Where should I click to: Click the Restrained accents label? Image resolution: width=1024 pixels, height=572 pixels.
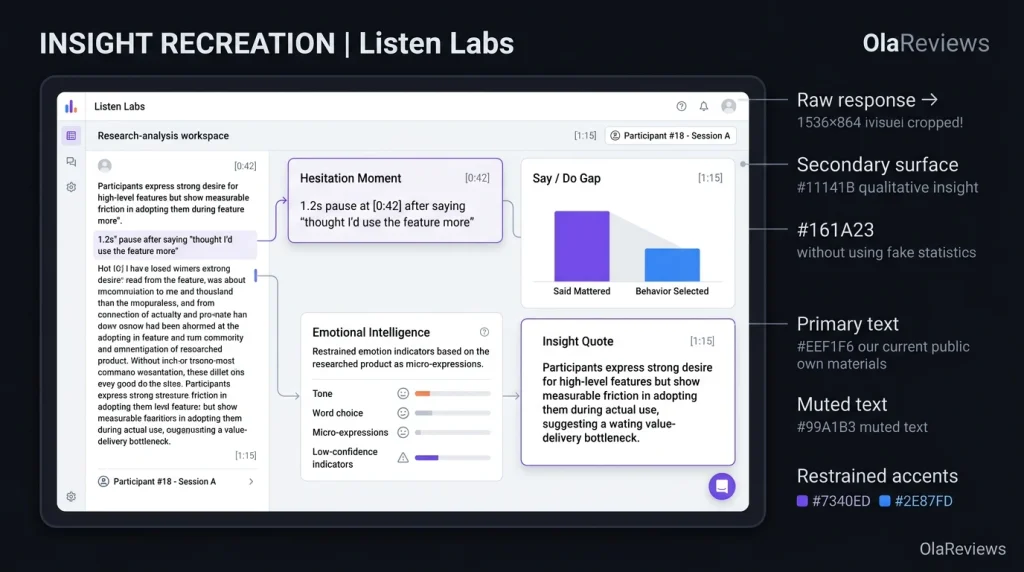point(877,476)
